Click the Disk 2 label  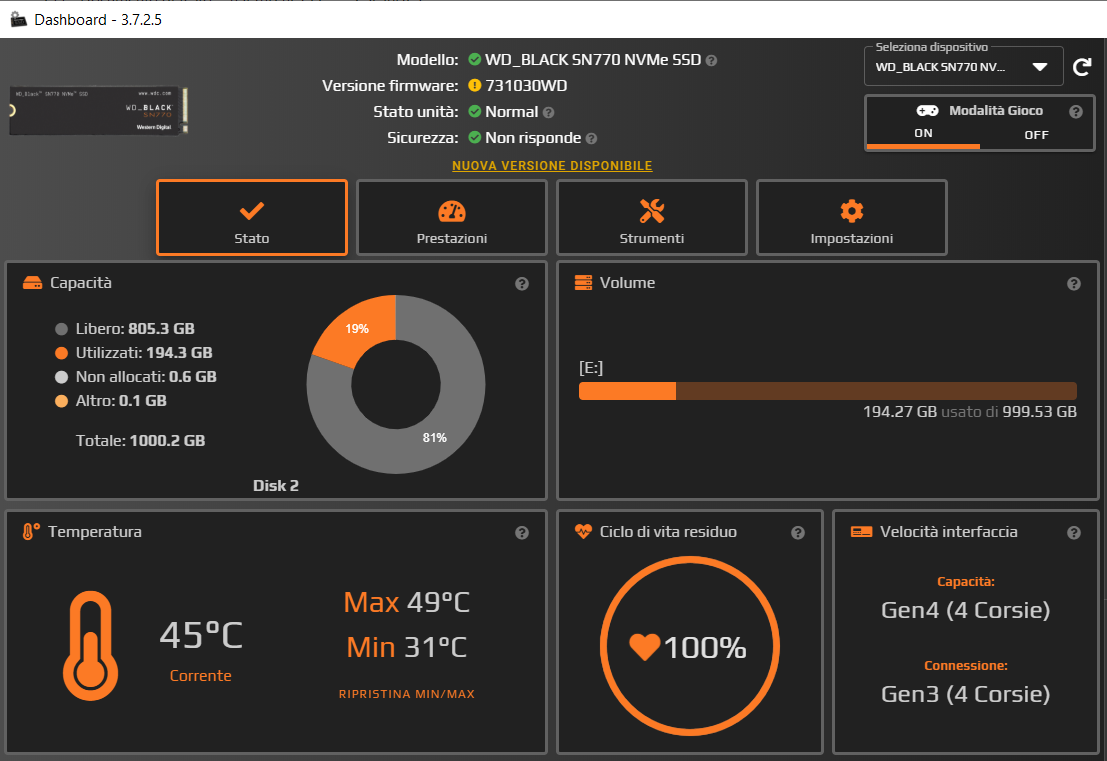tap(275, 486)
